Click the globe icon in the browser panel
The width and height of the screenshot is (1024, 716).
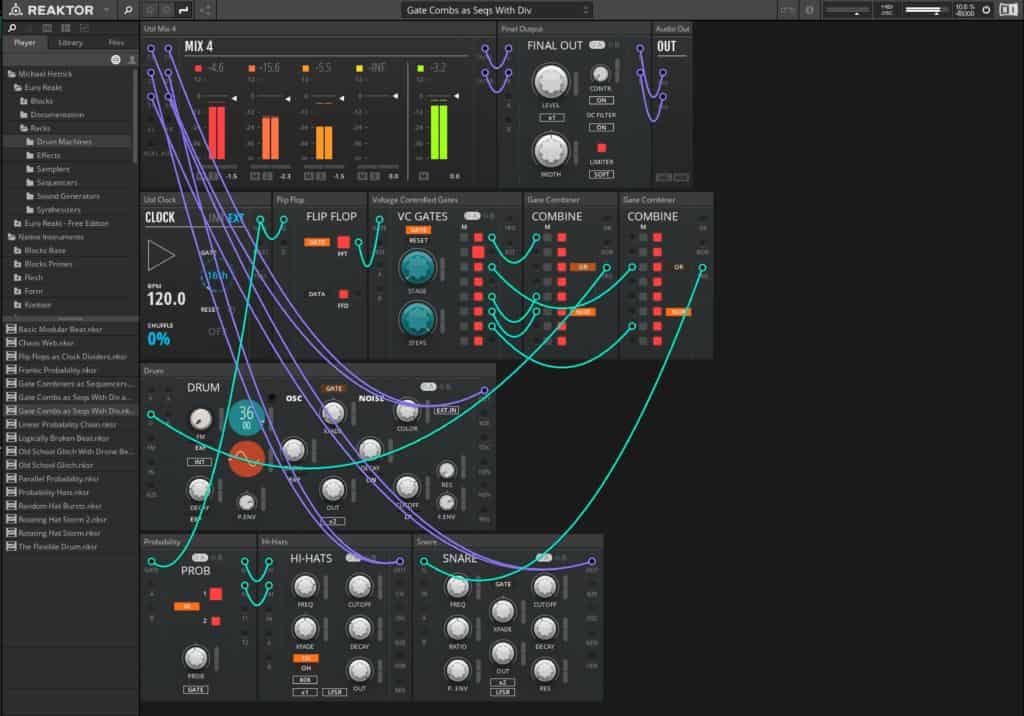[x=116, y=59]
